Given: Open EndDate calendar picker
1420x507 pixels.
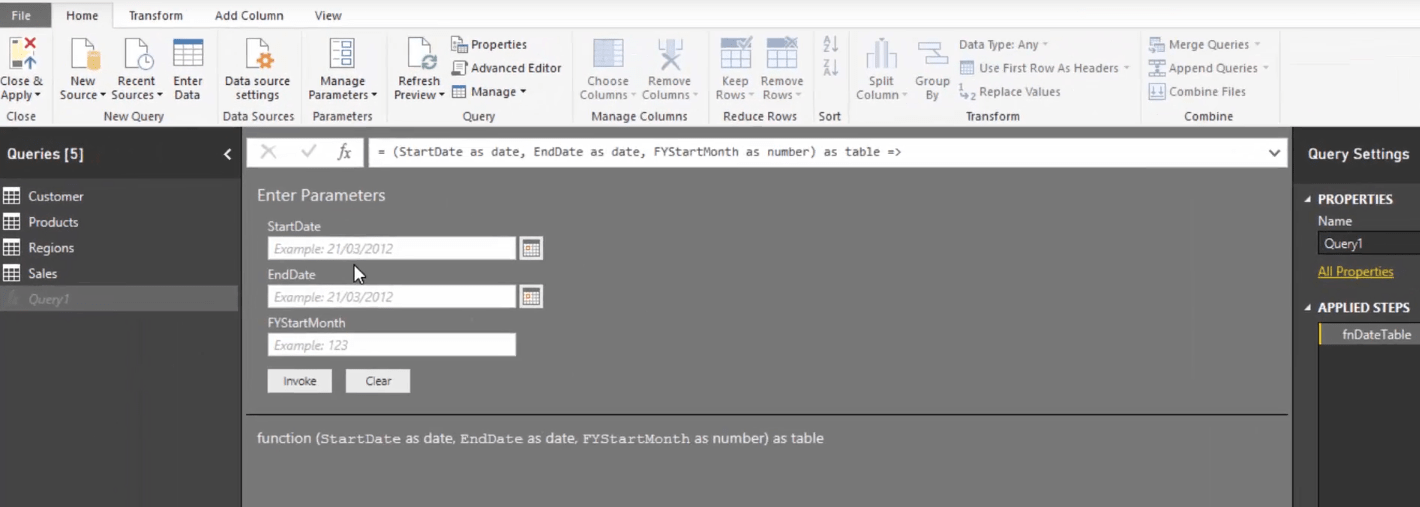Looking at the screenshot, I should coord(531,297).
